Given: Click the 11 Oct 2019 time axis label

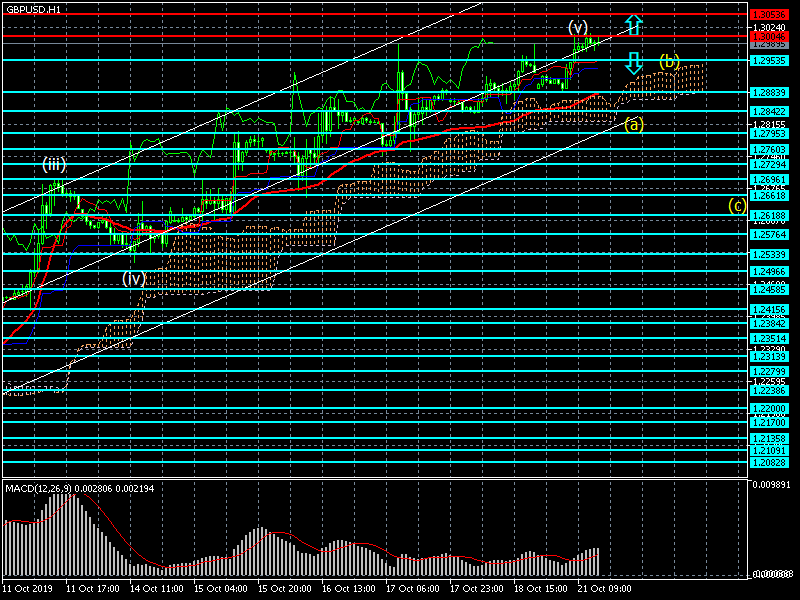Looking at the screenshot, I should [27, 589].
